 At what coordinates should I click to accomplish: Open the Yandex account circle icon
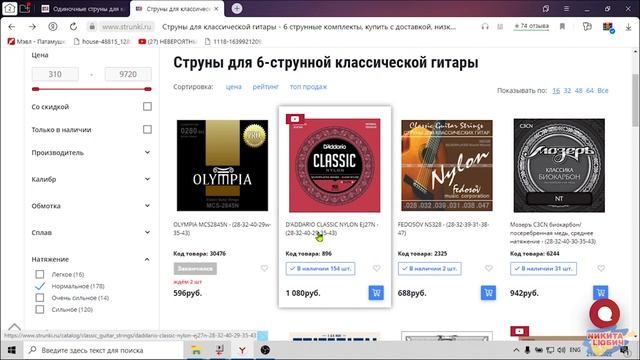click(53, 27)
